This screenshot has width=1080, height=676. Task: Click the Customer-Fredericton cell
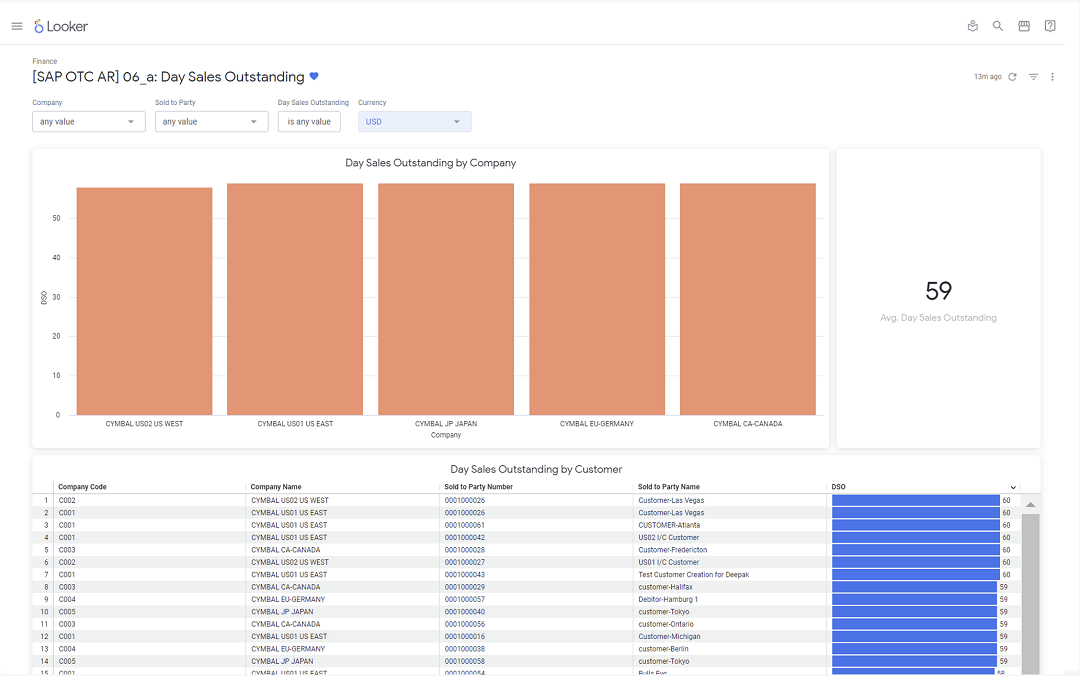pyautogui.click(x=672, y=550)
